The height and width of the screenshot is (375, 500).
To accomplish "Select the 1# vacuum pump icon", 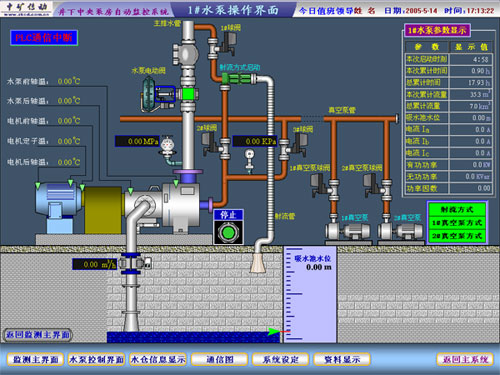I will 347,230.
